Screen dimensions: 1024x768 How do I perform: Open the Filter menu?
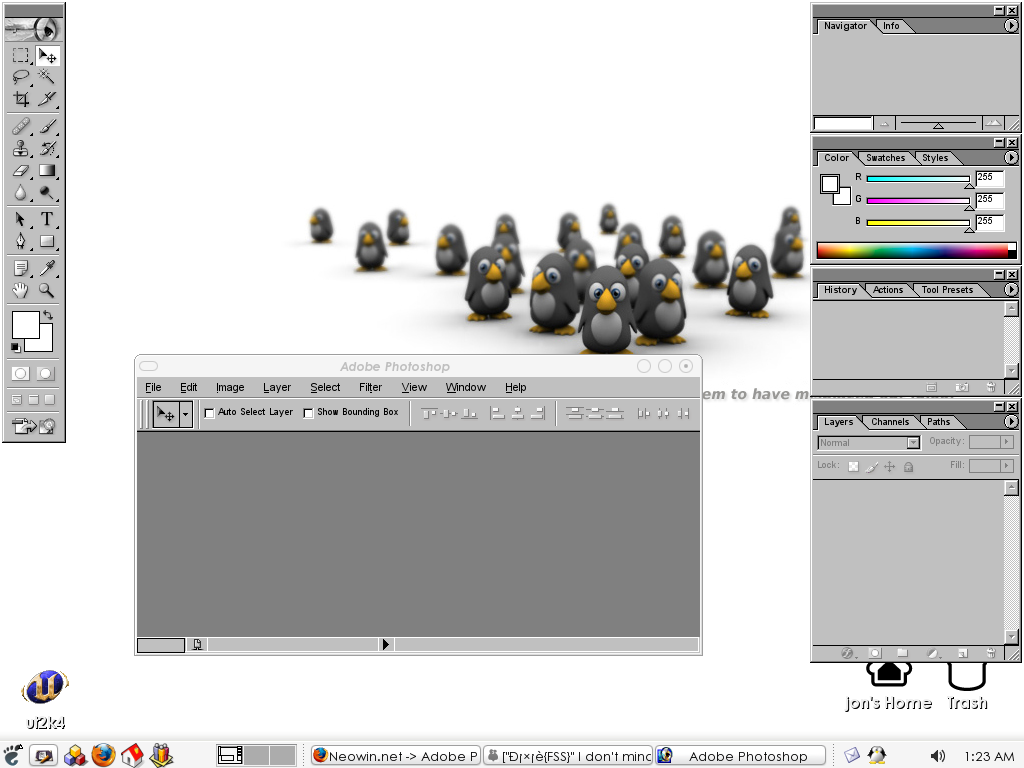(x=370, y=387)
